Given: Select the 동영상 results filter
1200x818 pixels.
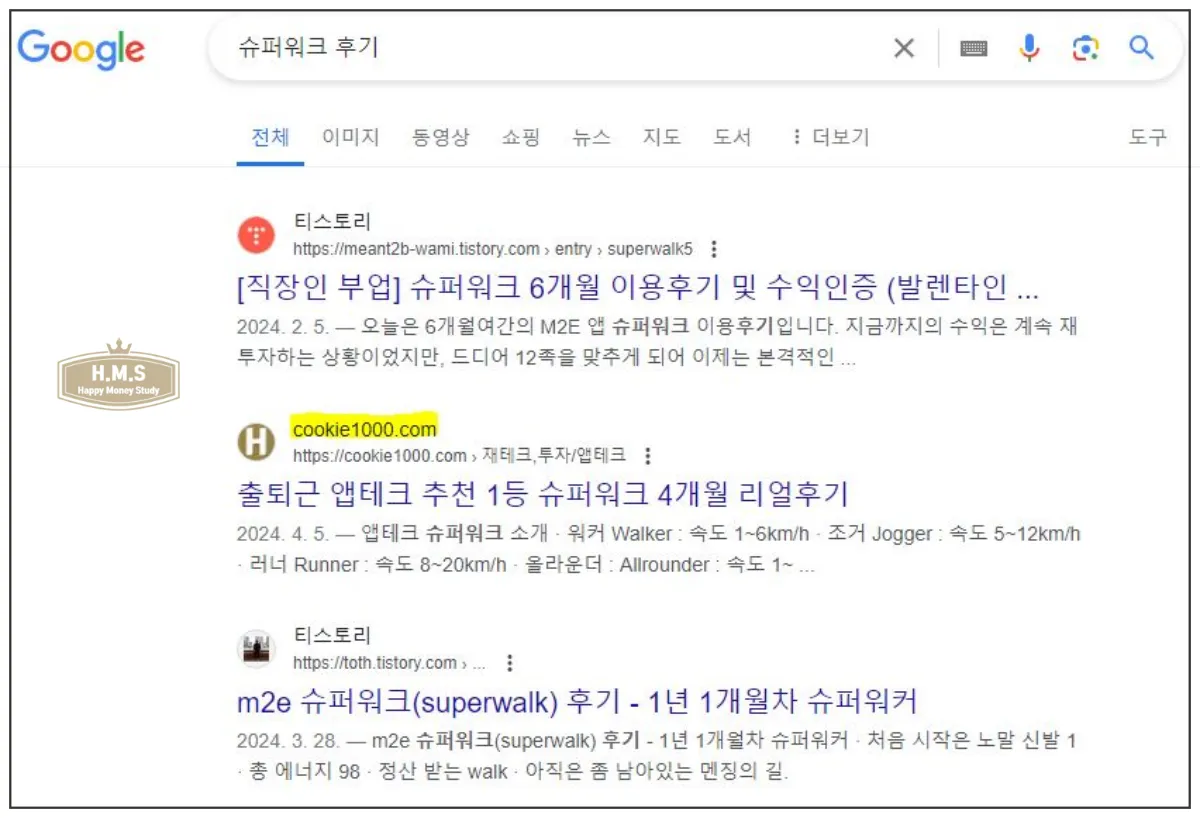Looking at the screenshot, I should 440,137.
